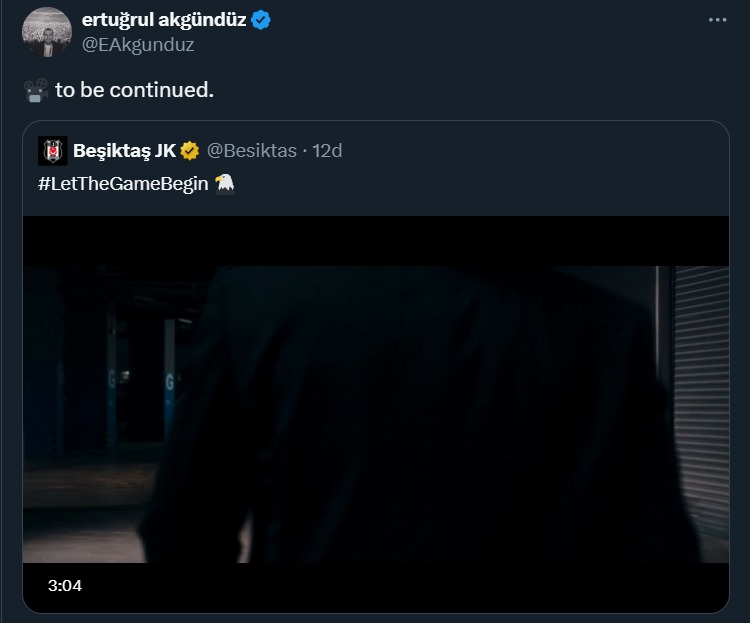The image size is (750, 623).
Task: Click the Beşiktaş JK club logo
Action: click(x=52, y=151)
